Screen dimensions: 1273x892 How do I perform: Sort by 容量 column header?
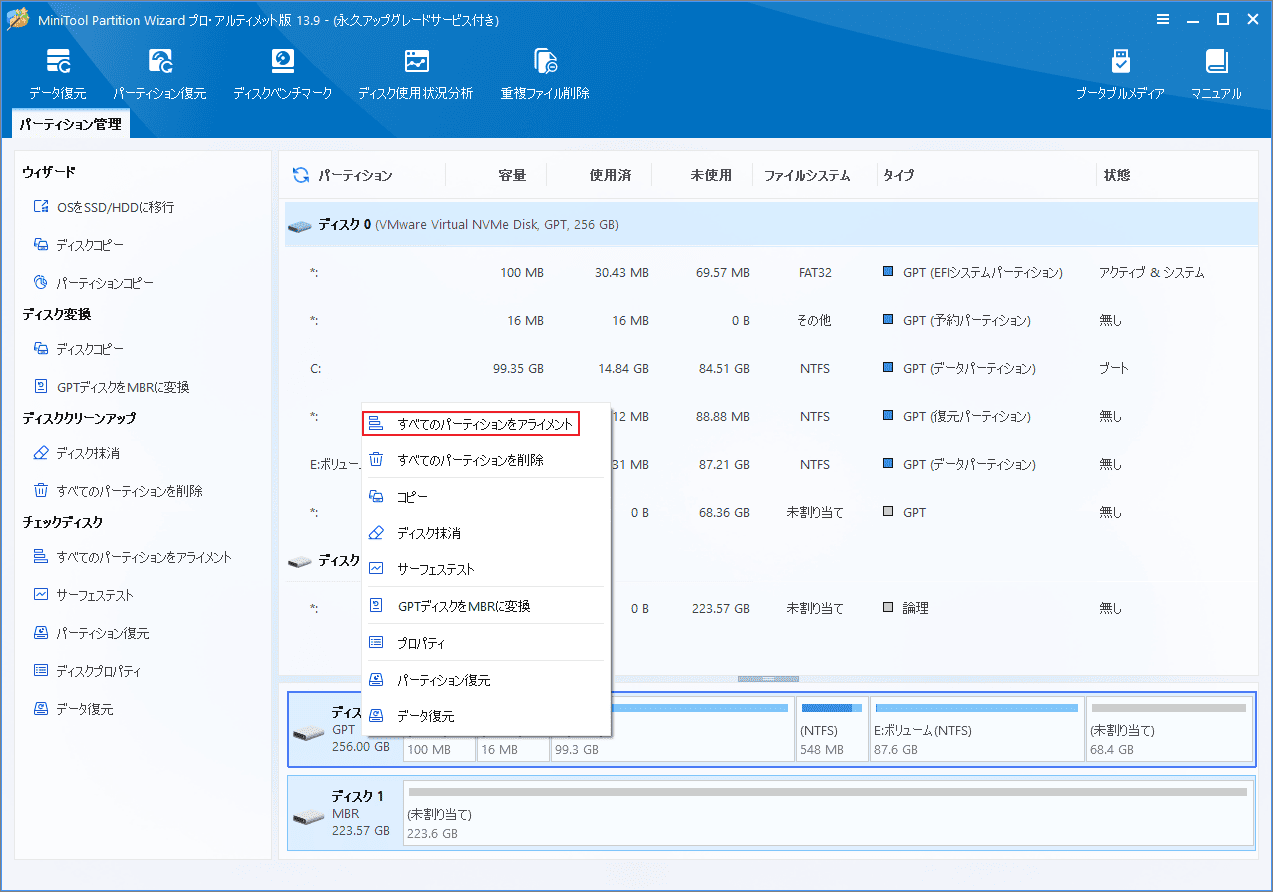pyautogui.click(x=512, y=175)
